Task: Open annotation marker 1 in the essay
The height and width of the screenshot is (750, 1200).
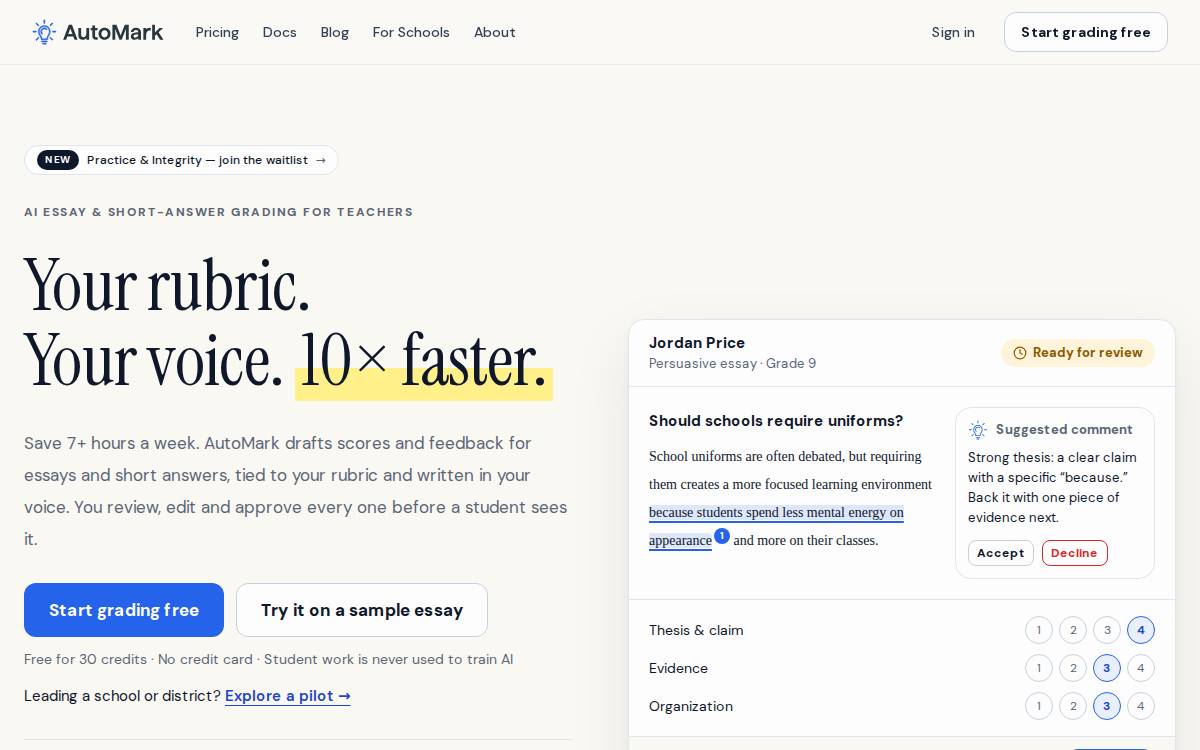Action: tap(722, 536)
